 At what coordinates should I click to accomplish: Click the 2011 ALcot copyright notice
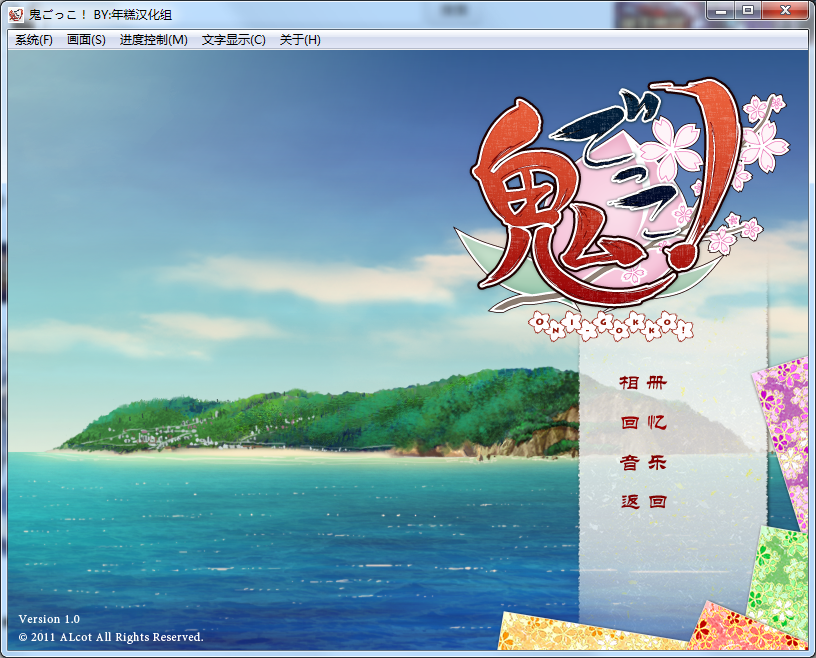click(x=111, y=637)
